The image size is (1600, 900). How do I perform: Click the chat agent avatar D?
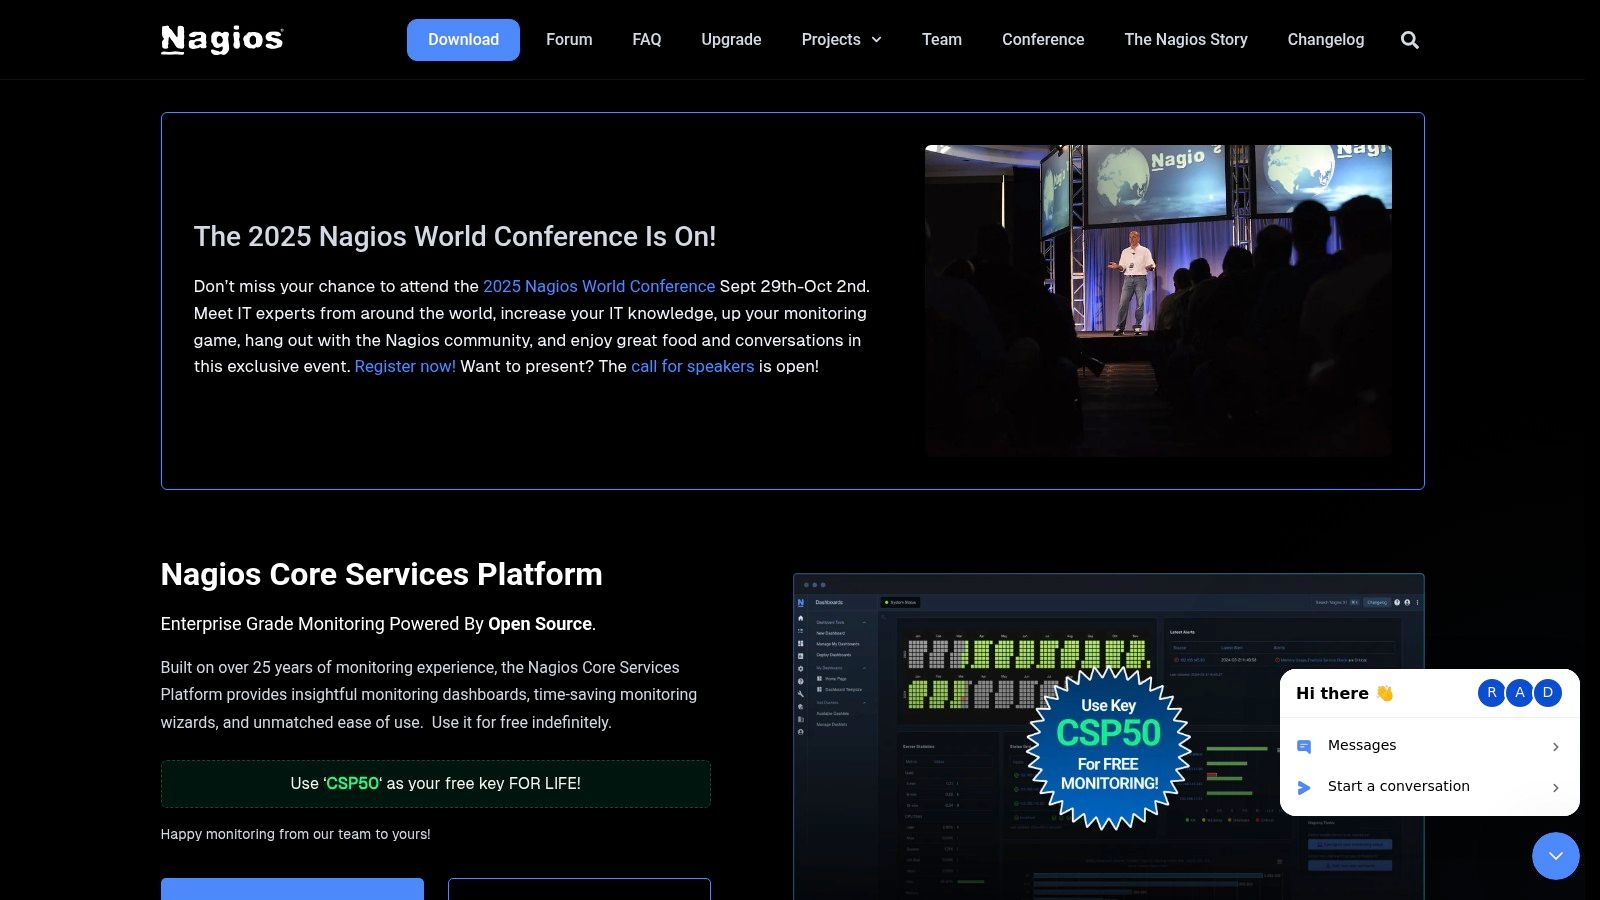pos(1548,693)
